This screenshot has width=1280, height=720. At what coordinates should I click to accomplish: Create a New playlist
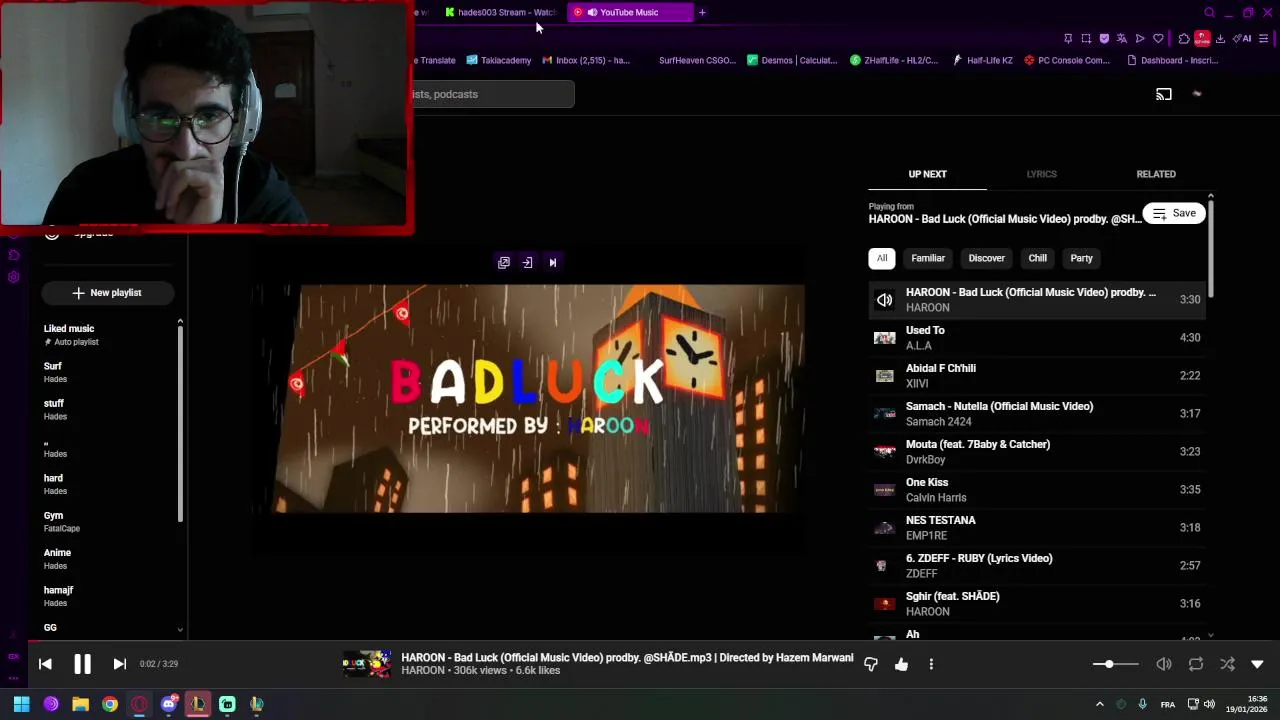[107, 293]
